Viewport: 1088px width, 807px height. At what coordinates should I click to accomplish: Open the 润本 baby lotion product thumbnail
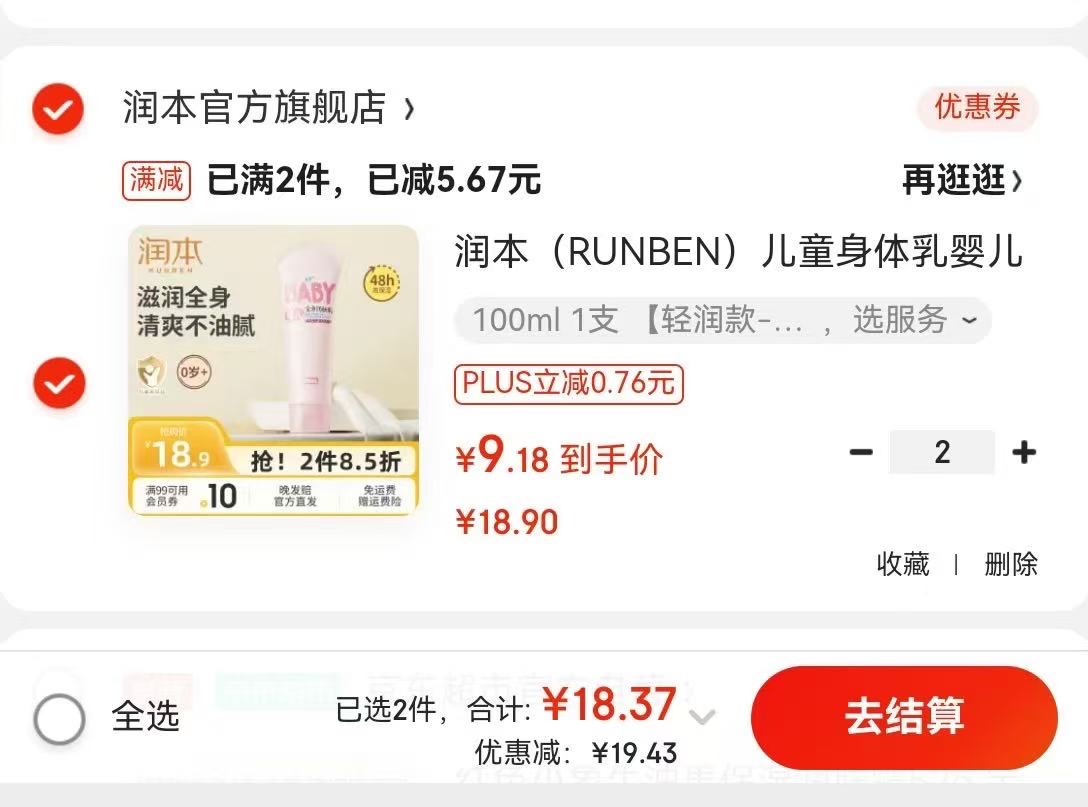pyautogui.click(x=274, y=370)
